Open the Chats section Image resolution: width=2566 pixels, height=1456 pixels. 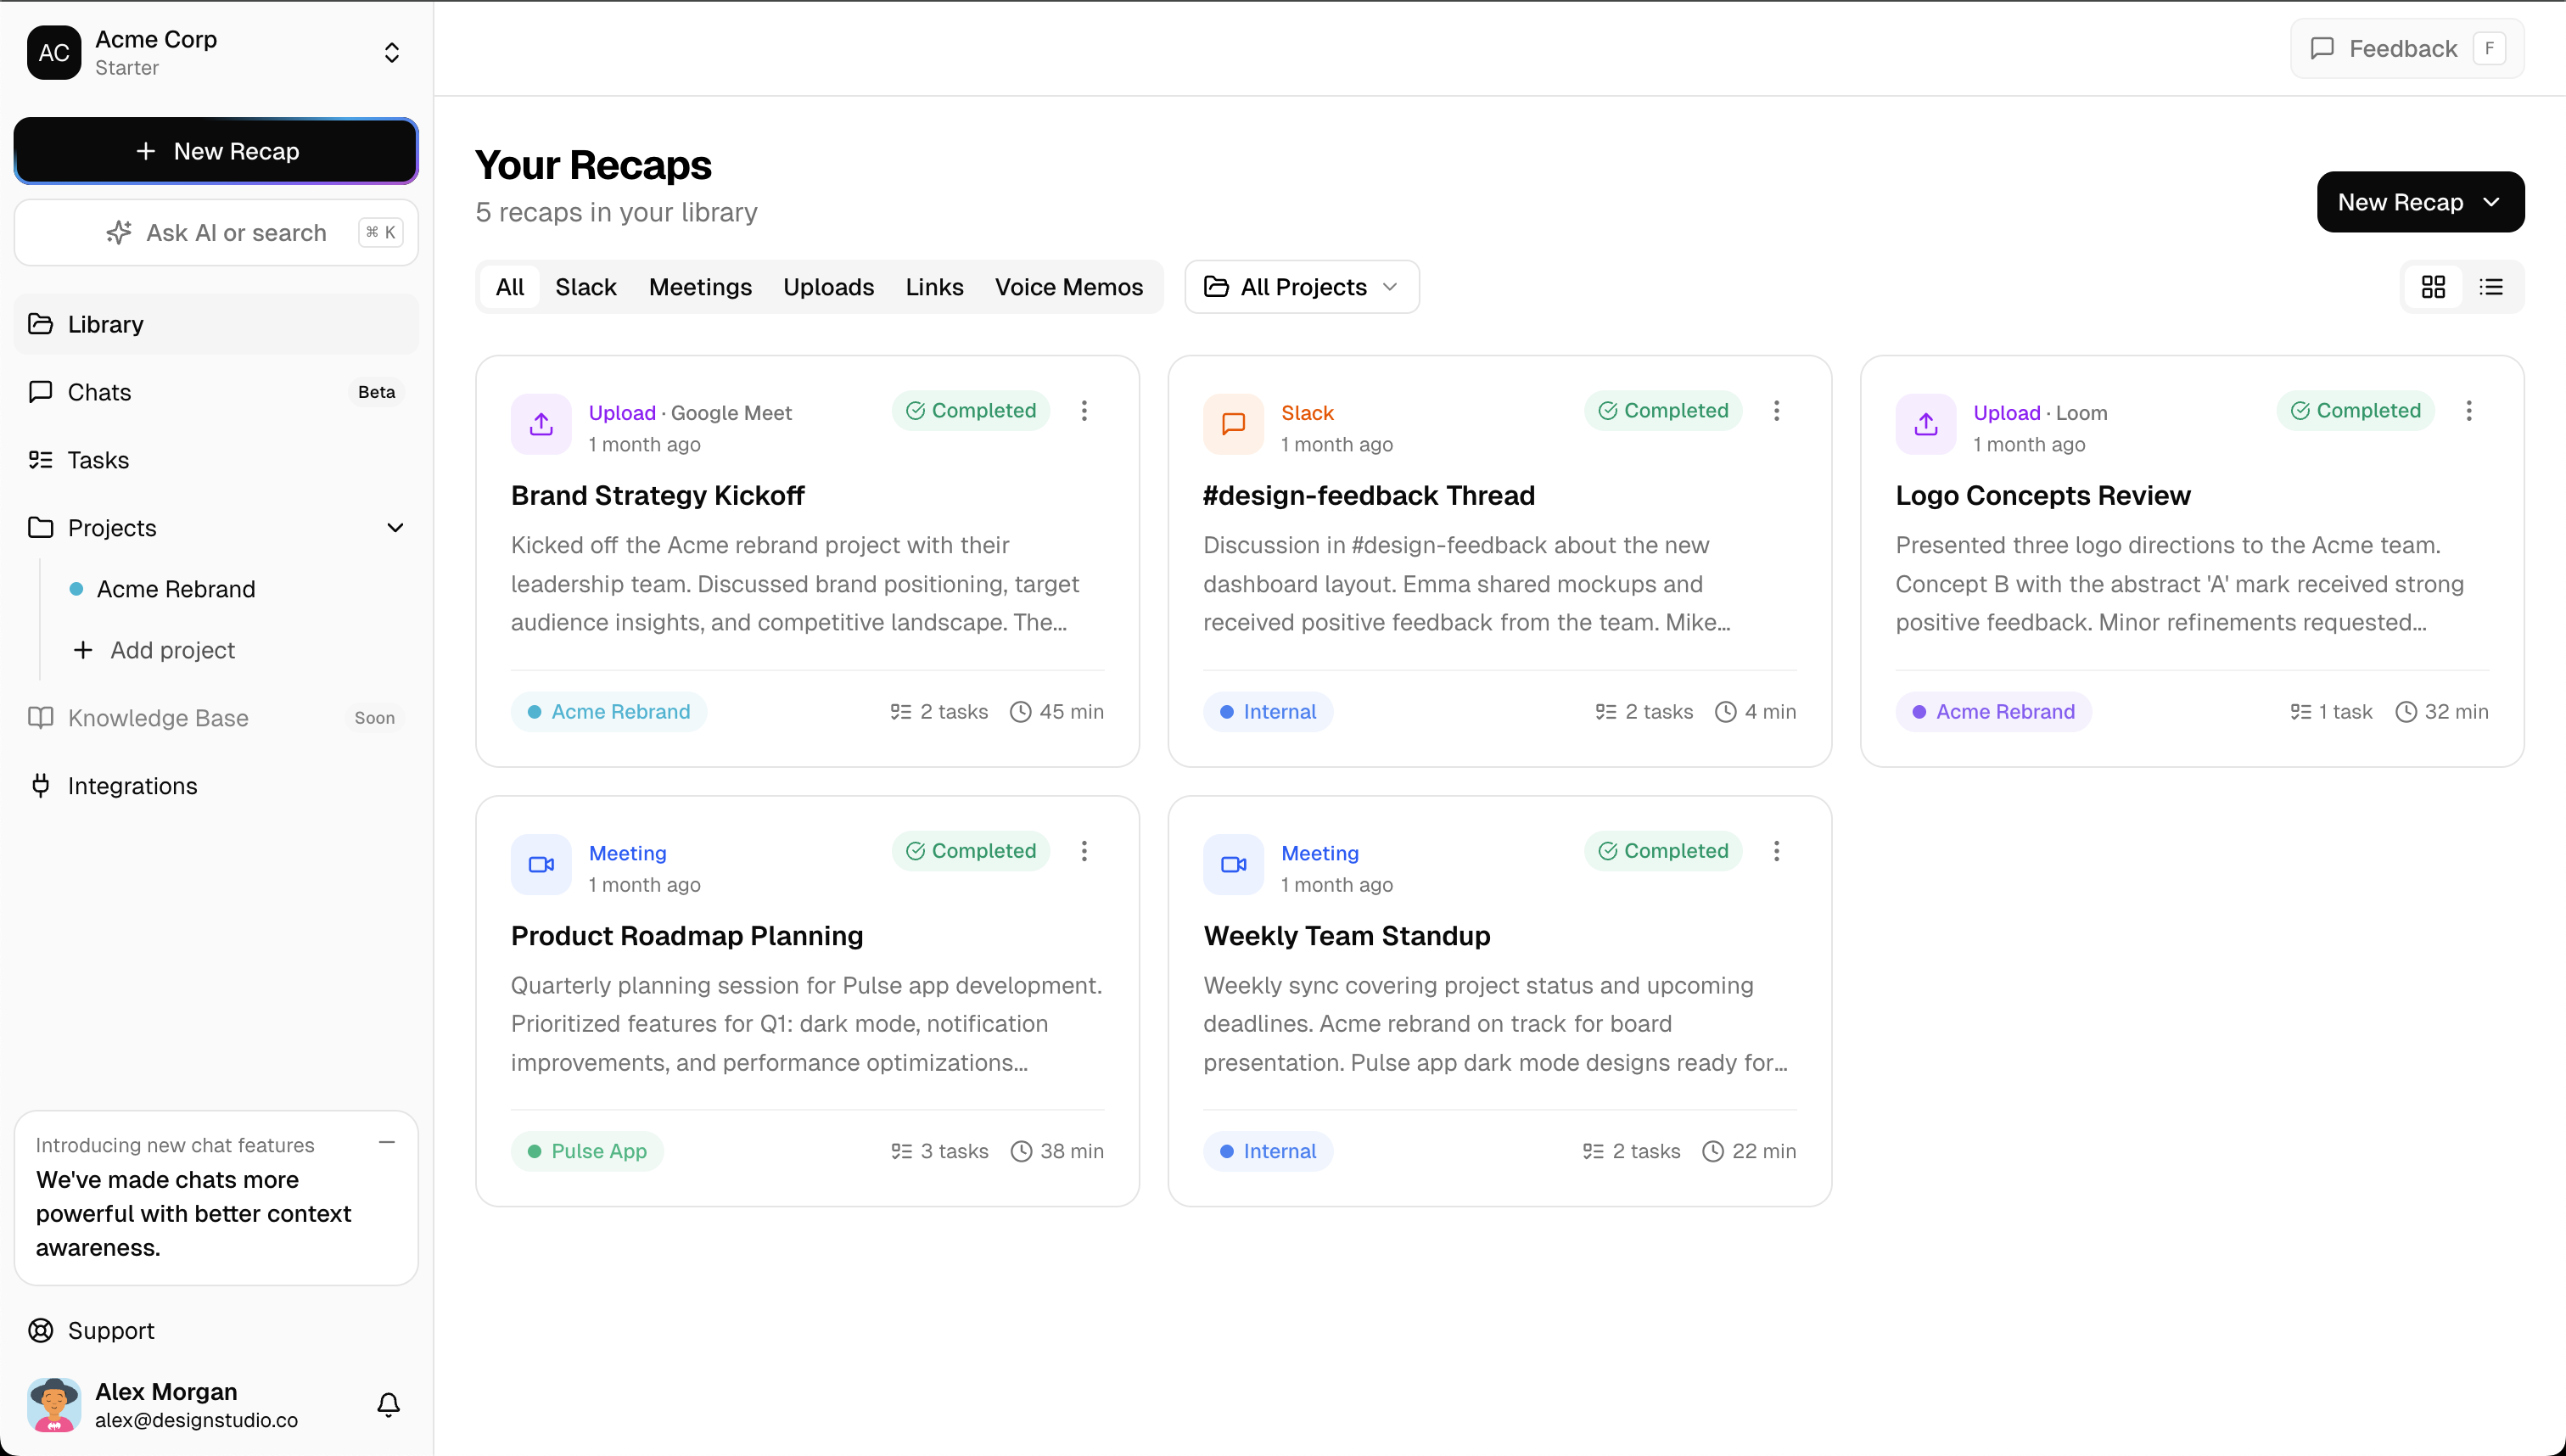pos(100,392)
